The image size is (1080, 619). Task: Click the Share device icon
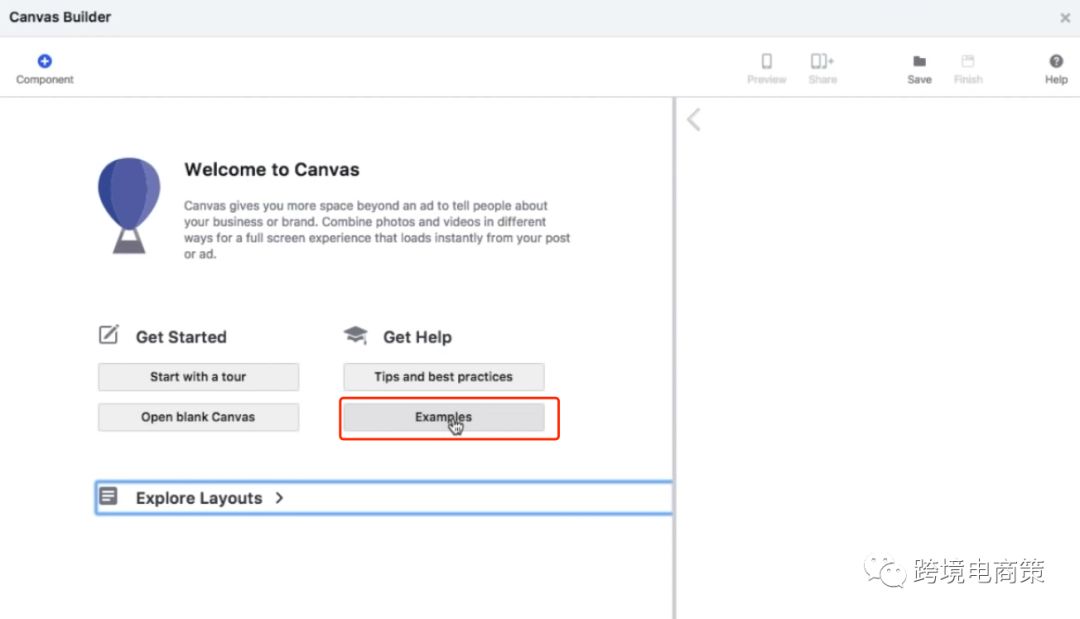click(x=822, y=61)
